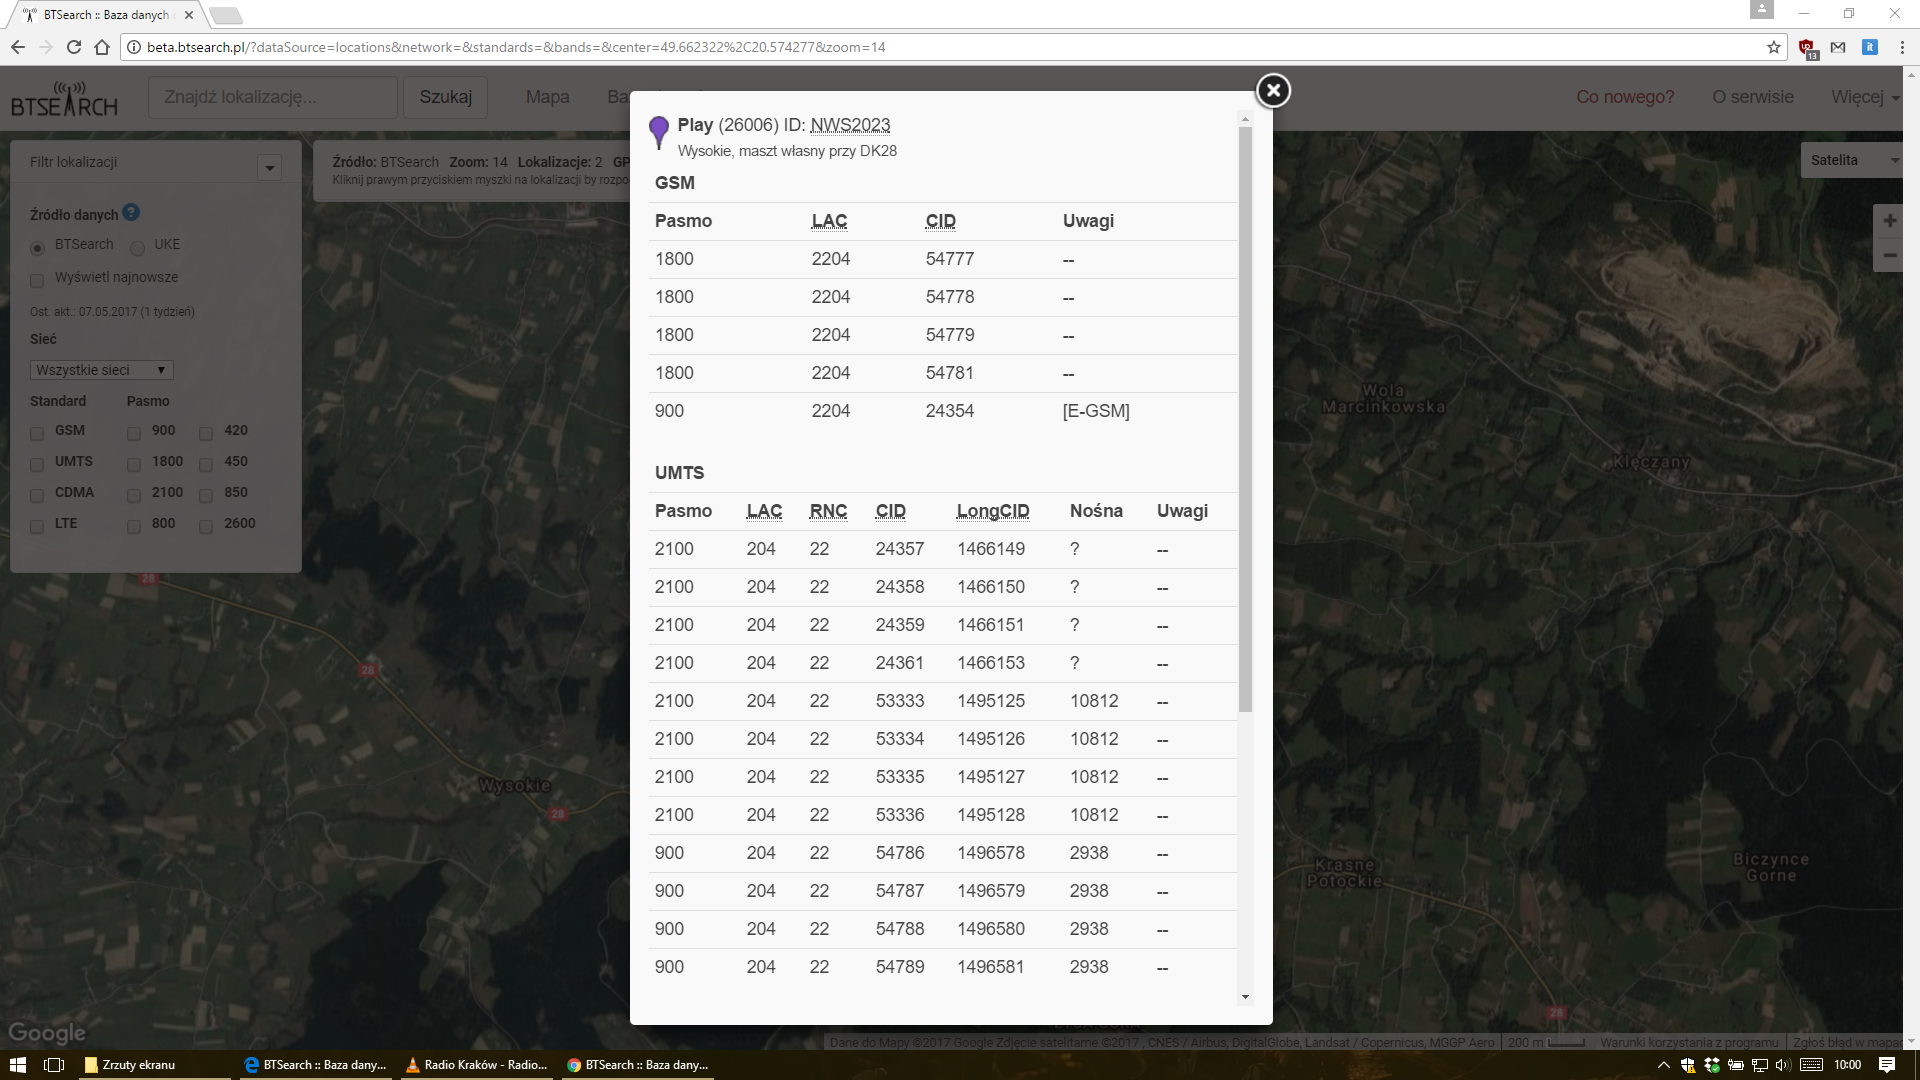Open the Co nowego? page
Viewport: 1920px width, 1080px height.
pyautogui.click(x=1625, y=97)
